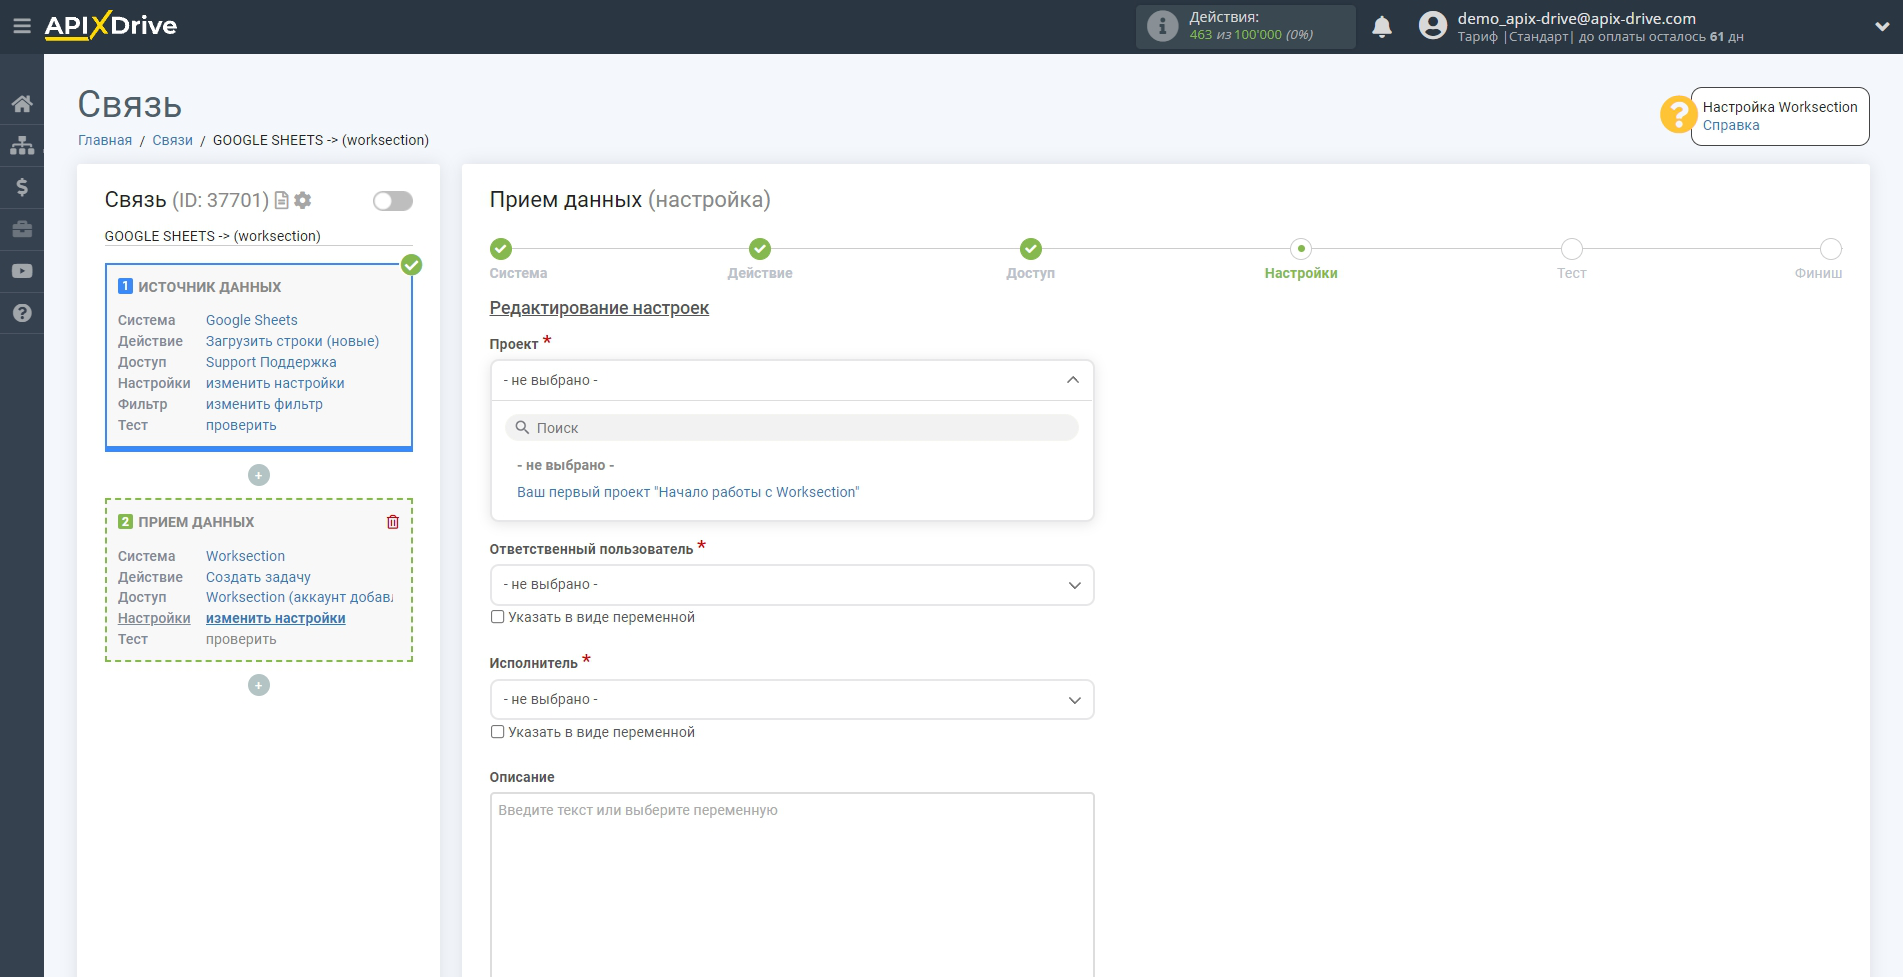Check variable checkbox under Исполнитель
1903x977 pixels.
point(497,732)
